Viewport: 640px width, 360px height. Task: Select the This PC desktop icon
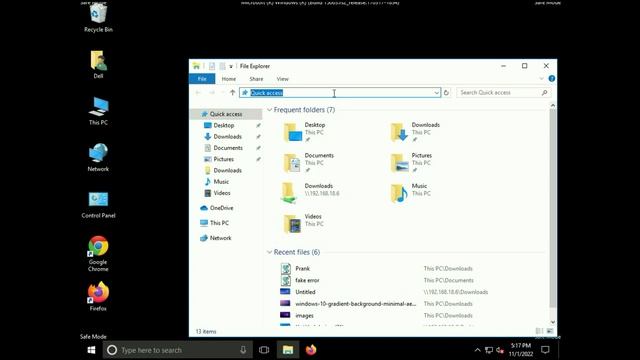tap(98, 111)
